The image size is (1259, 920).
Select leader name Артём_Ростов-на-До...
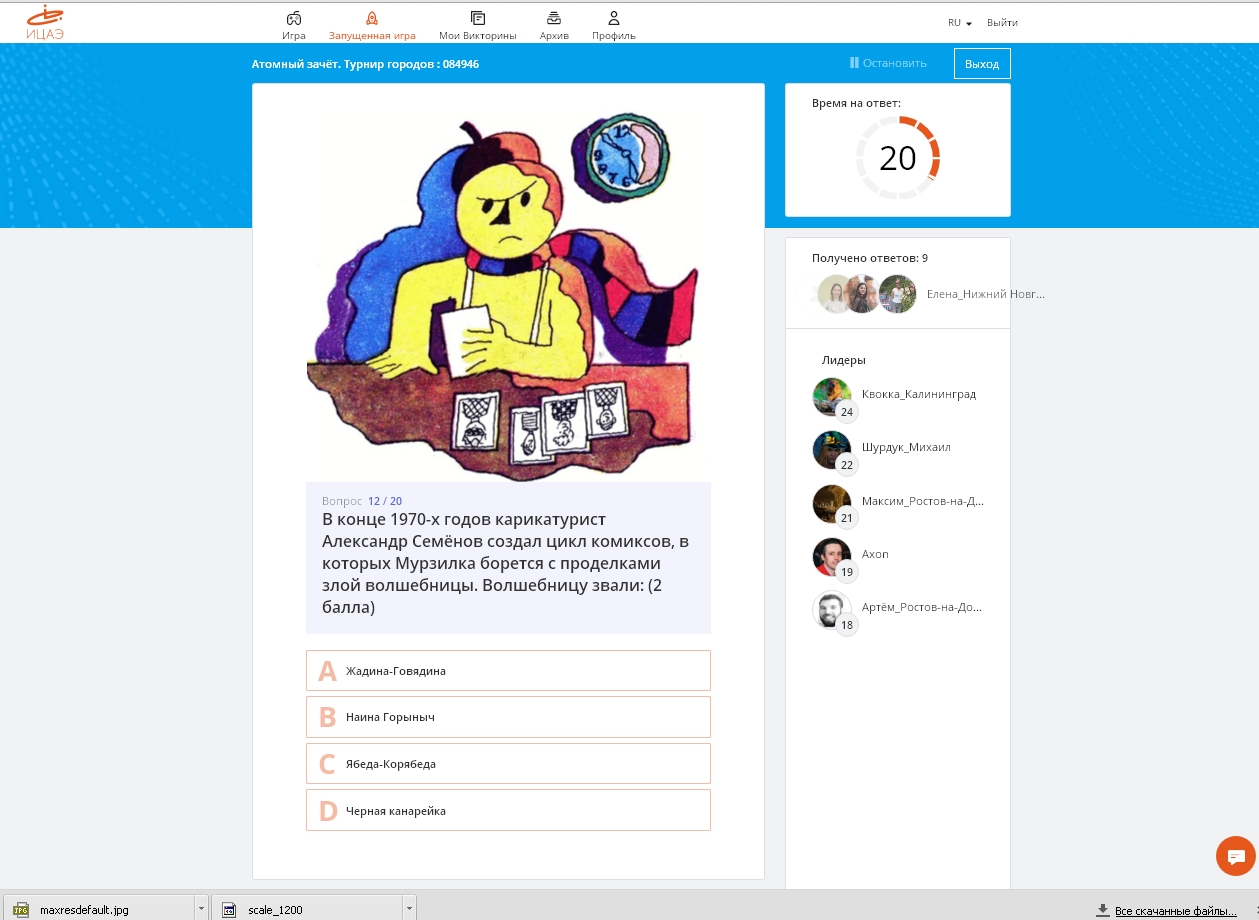coord(922,607)
